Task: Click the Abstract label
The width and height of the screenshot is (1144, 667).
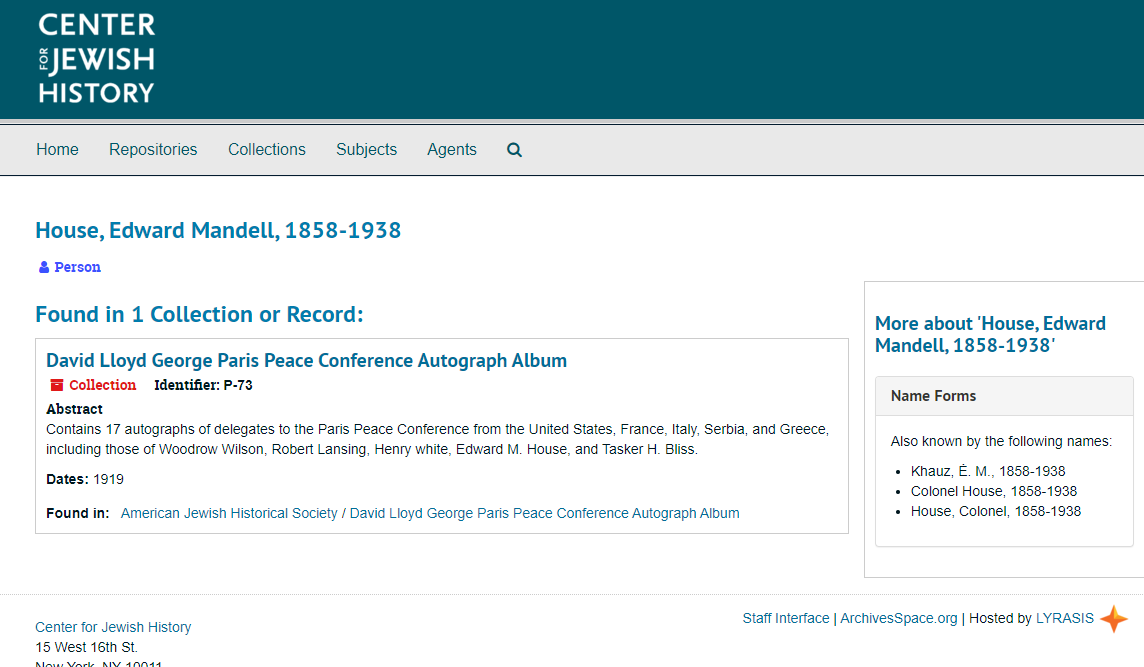Action: [74, 409]
